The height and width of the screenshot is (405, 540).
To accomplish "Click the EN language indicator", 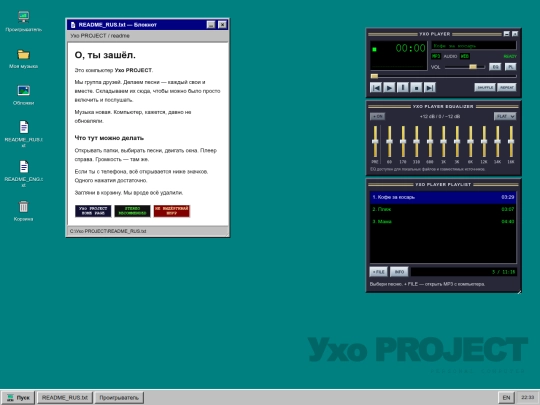I will click(506, 398).
